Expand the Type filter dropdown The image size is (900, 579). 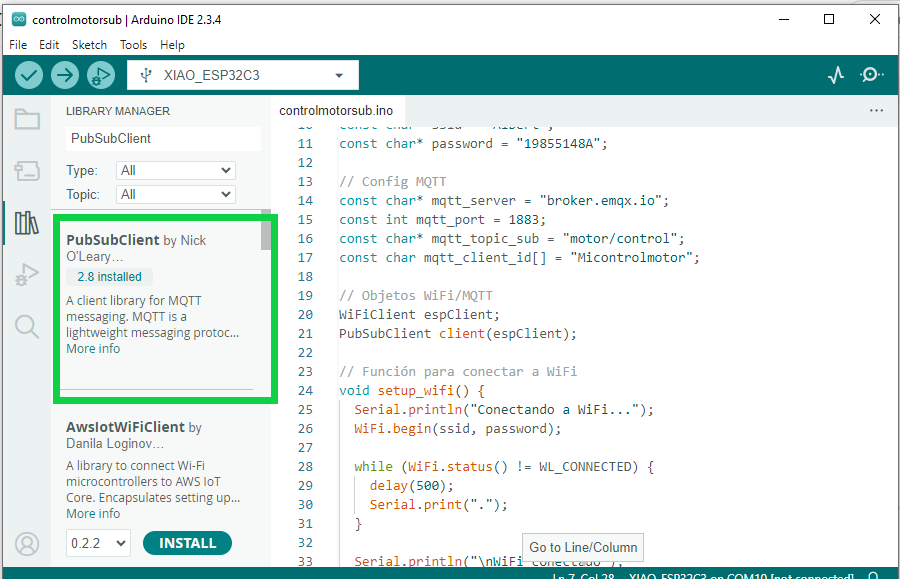pos(176,170)
